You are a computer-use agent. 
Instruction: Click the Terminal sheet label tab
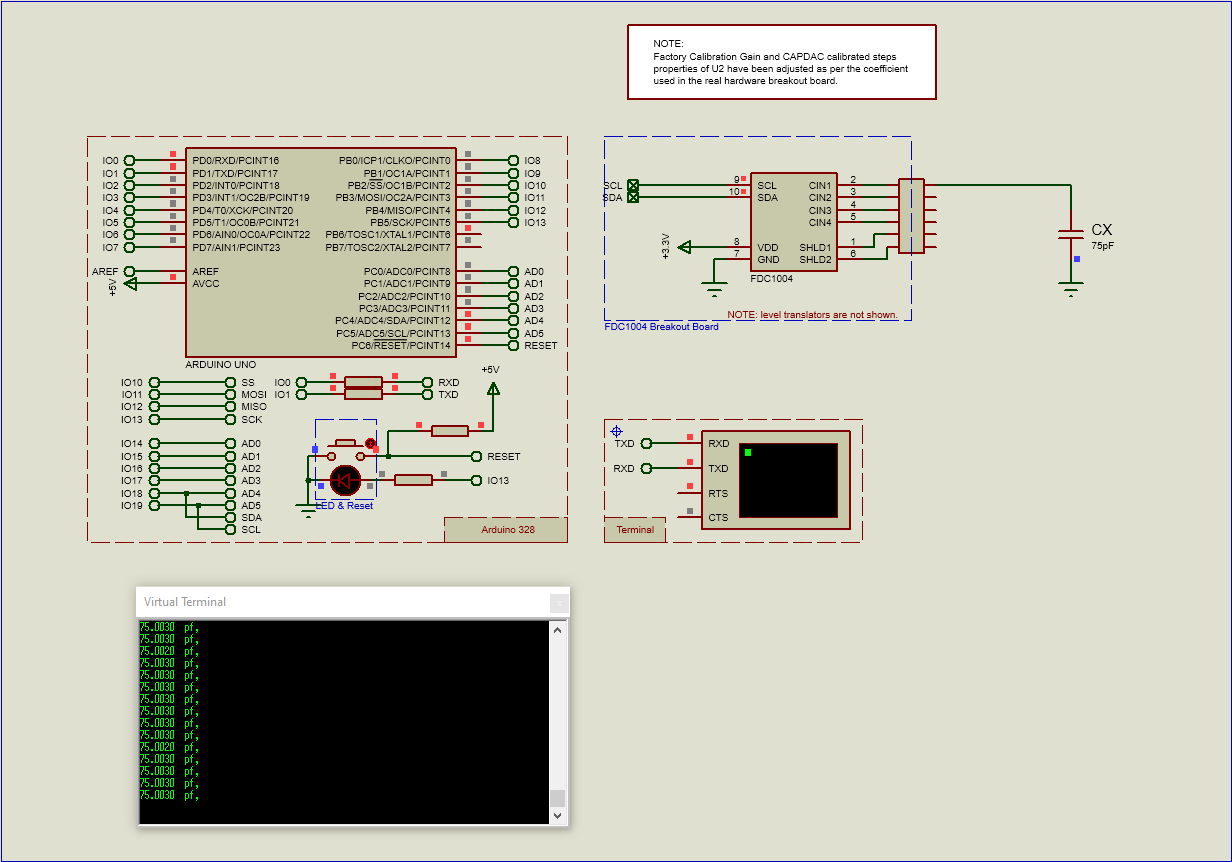pos(634,530)
